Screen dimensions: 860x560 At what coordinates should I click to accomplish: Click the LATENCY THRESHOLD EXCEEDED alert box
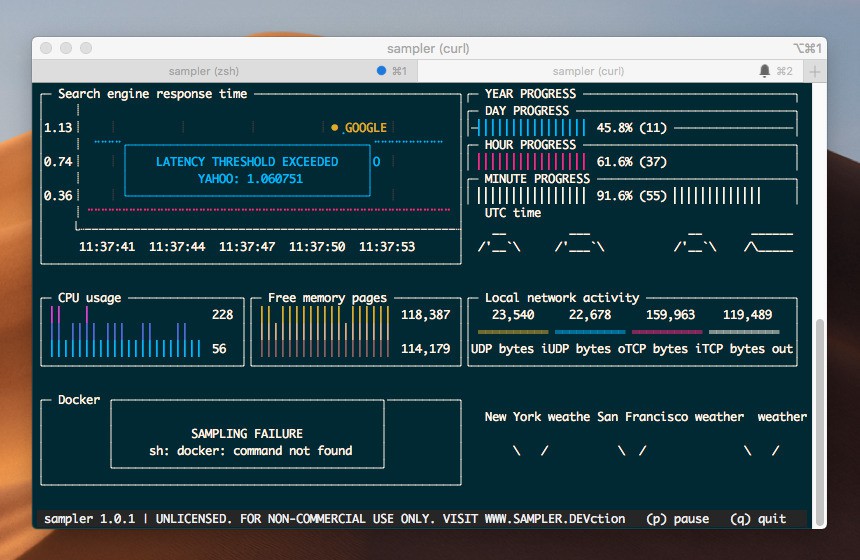click(247, 171)
